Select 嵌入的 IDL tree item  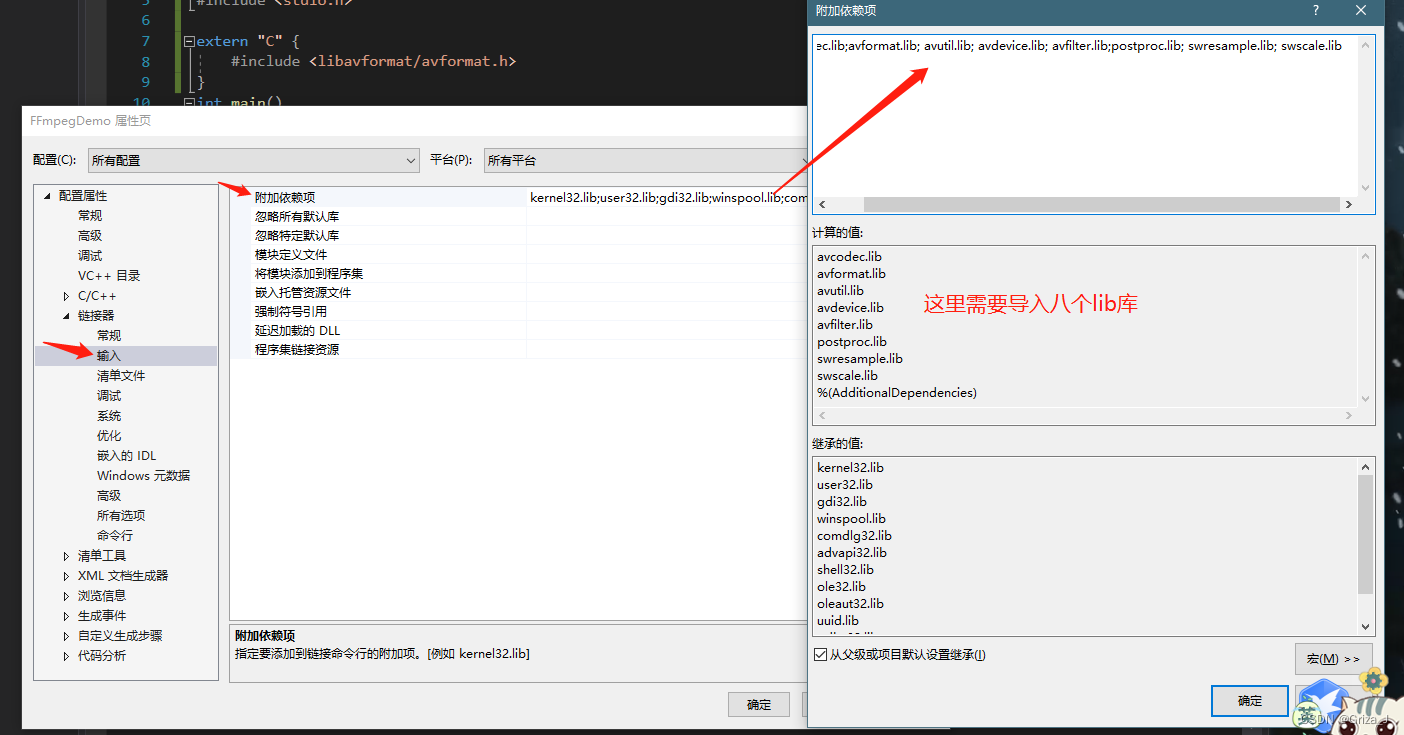pyautogui.click(x=127, y=456)
